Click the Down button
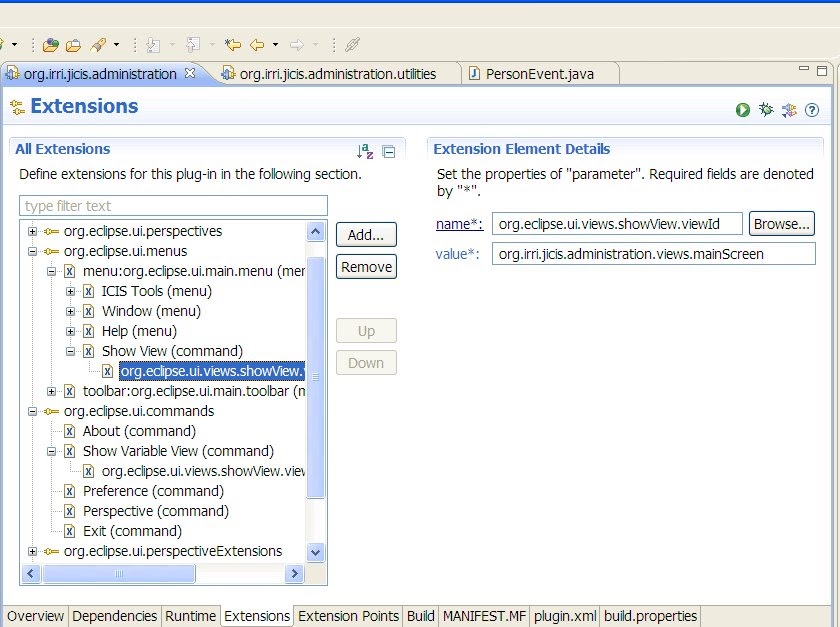Viewport: 840px width, 627px height. 366,363
